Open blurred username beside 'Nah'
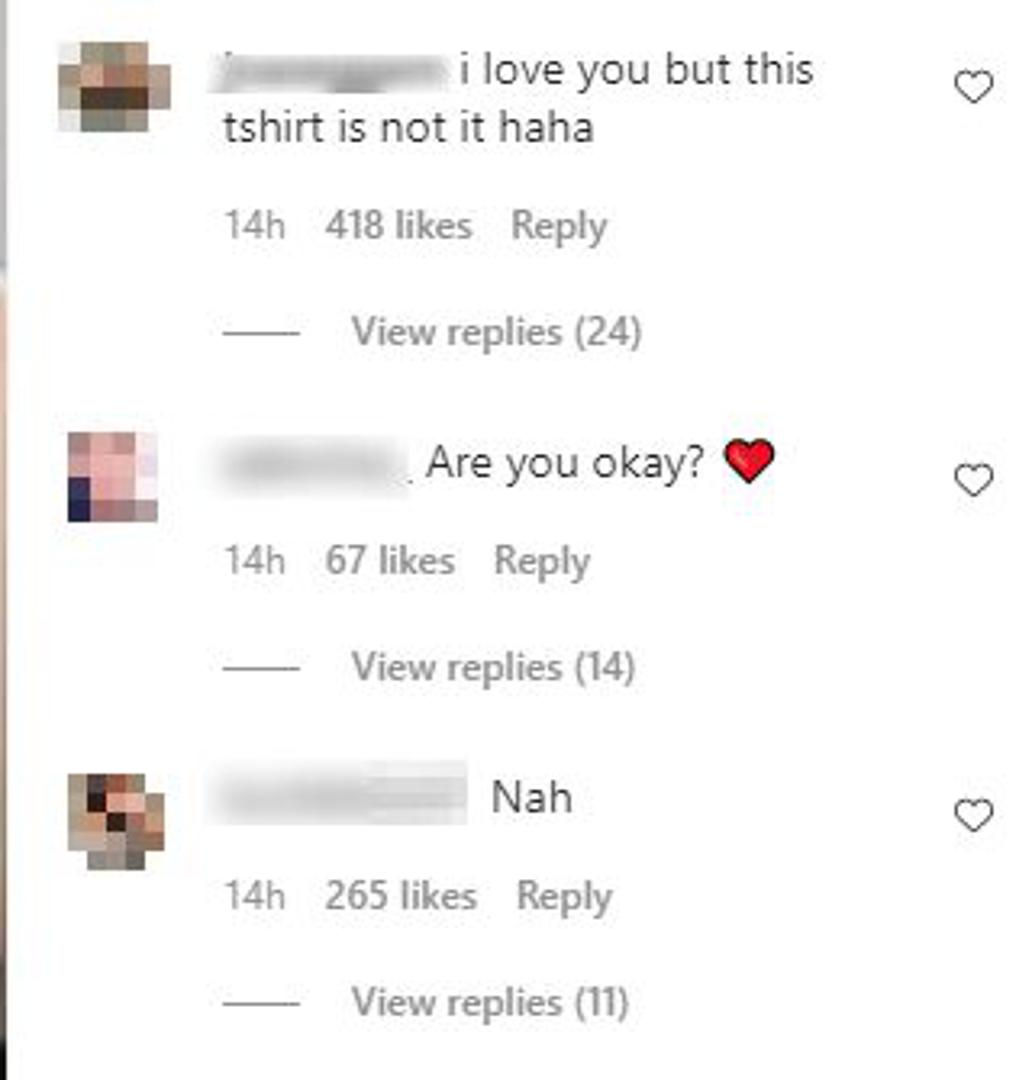The width and height of the screenshot is (1032, 1080). pyautogui.click(x=338, y=793)
